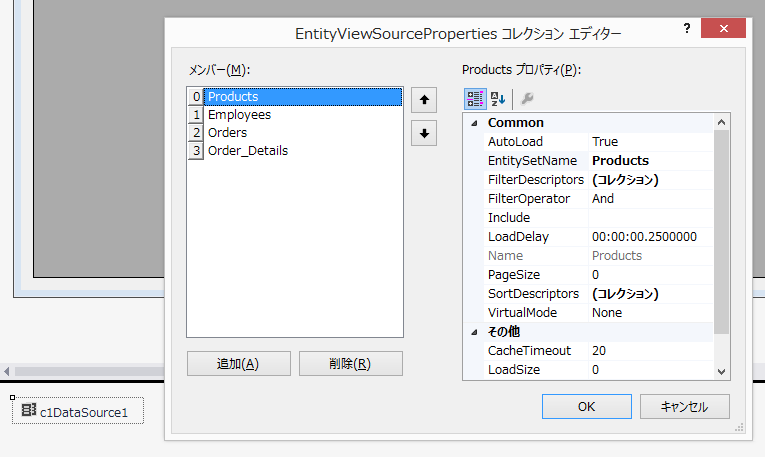Click FilterDescriptors (コレクション) value
The height and width of the screenshot is (457, 765).
coord(651,179)
